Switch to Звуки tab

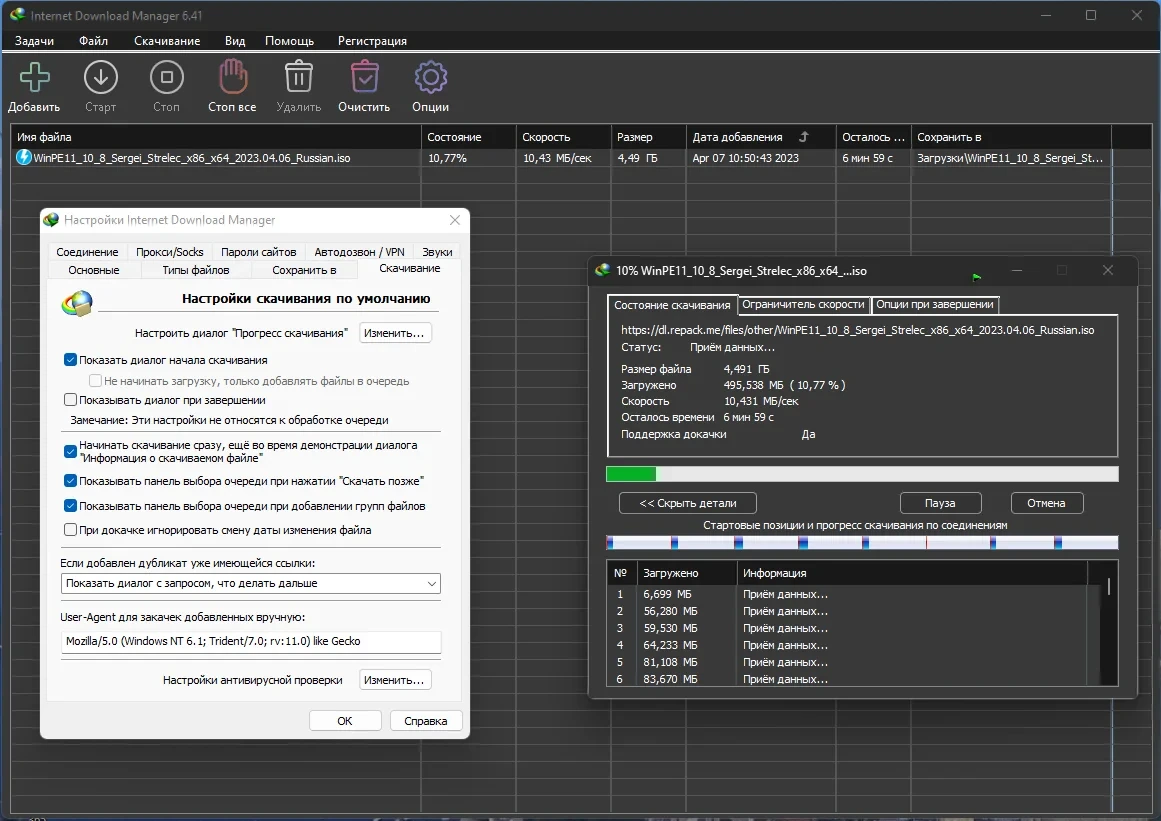(437, 252)
